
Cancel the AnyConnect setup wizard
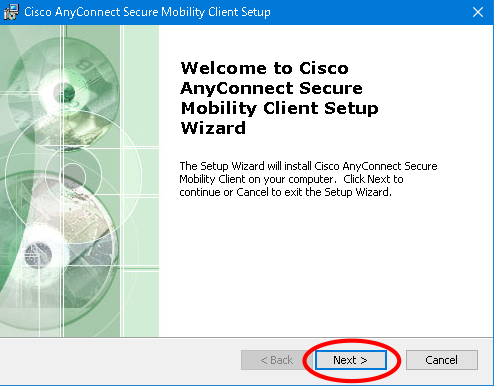tap(442, 360)
